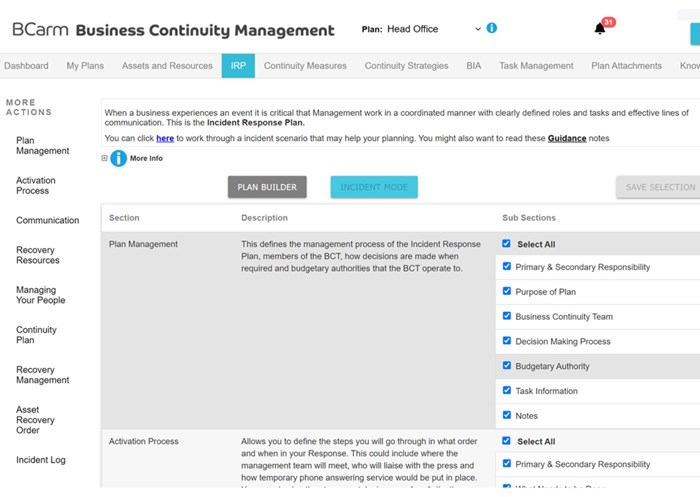This screenshot has width=700, height=497.
Task: Click the PLAN BUILDER button
Action: click(x=267, y=187)
